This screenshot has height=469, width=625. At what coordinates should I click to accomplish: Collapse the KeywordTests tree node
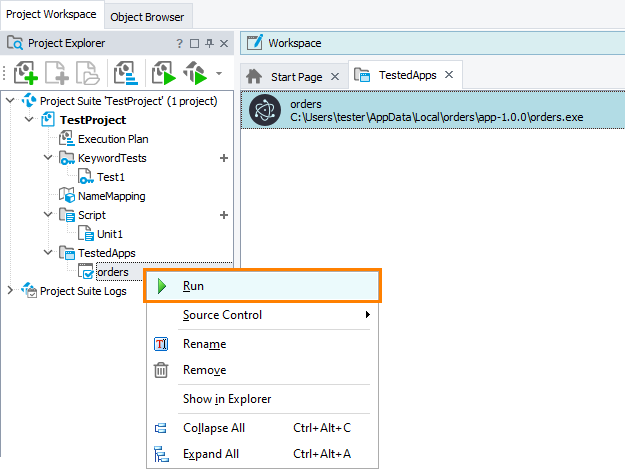coord(48,158)
